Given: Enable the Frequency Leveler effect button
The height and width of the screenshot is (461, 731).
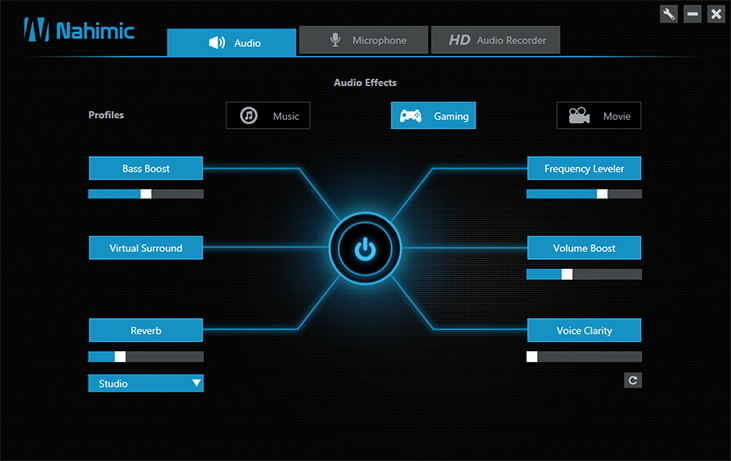Looking at the screenshot, I should (x=584, y=168).
